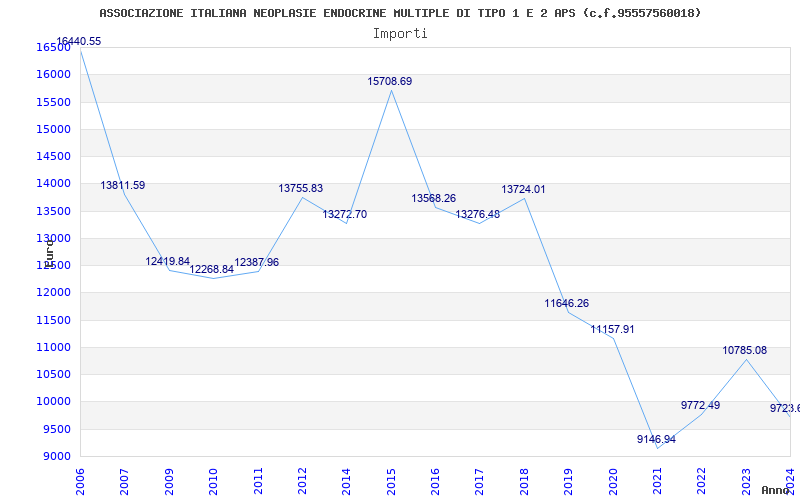Click the 2021 x-axis year label
Viewport: 800px width, 500px height.
click(x=657, y=481)
